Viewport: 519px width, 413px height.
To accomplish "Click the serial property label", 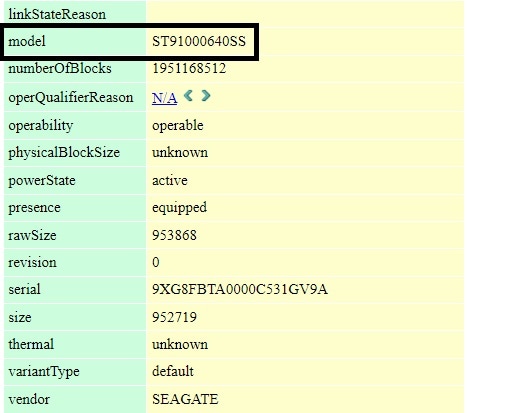I will click(x=24, y=289).
